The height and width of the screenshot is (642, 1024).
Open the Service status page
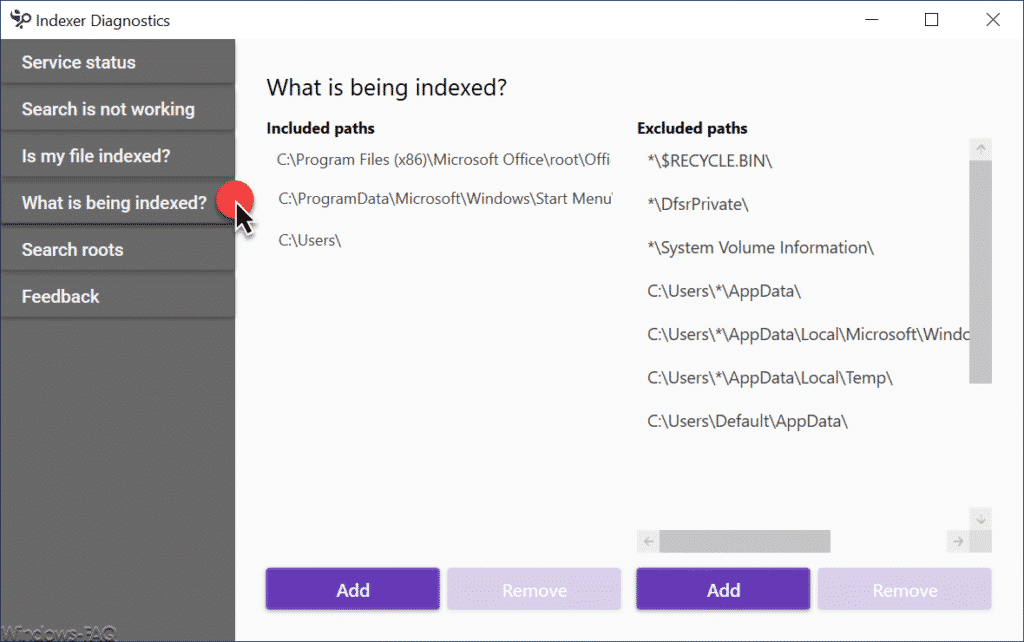(118, 62)
